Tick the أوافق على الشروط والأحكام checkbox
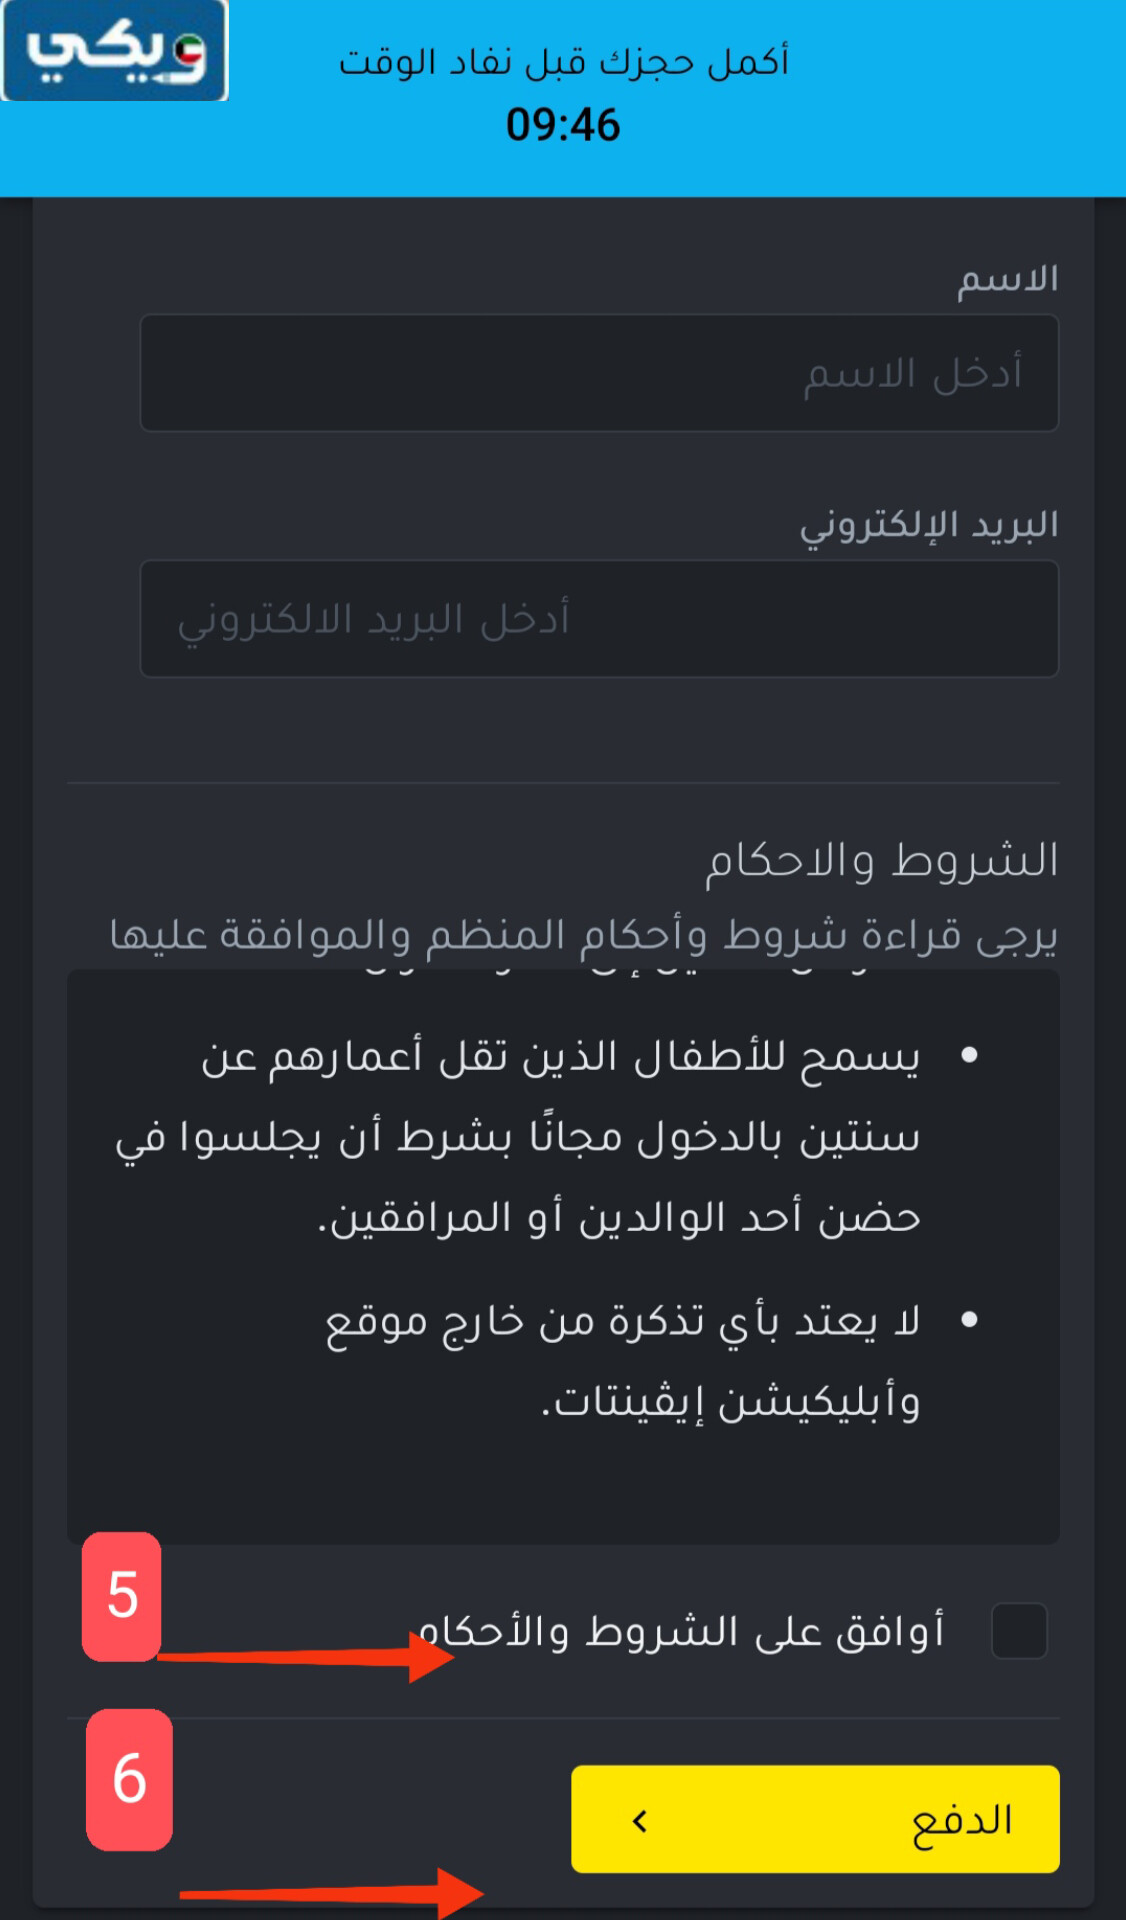1126x1920 pixels. point(1020,1630)
